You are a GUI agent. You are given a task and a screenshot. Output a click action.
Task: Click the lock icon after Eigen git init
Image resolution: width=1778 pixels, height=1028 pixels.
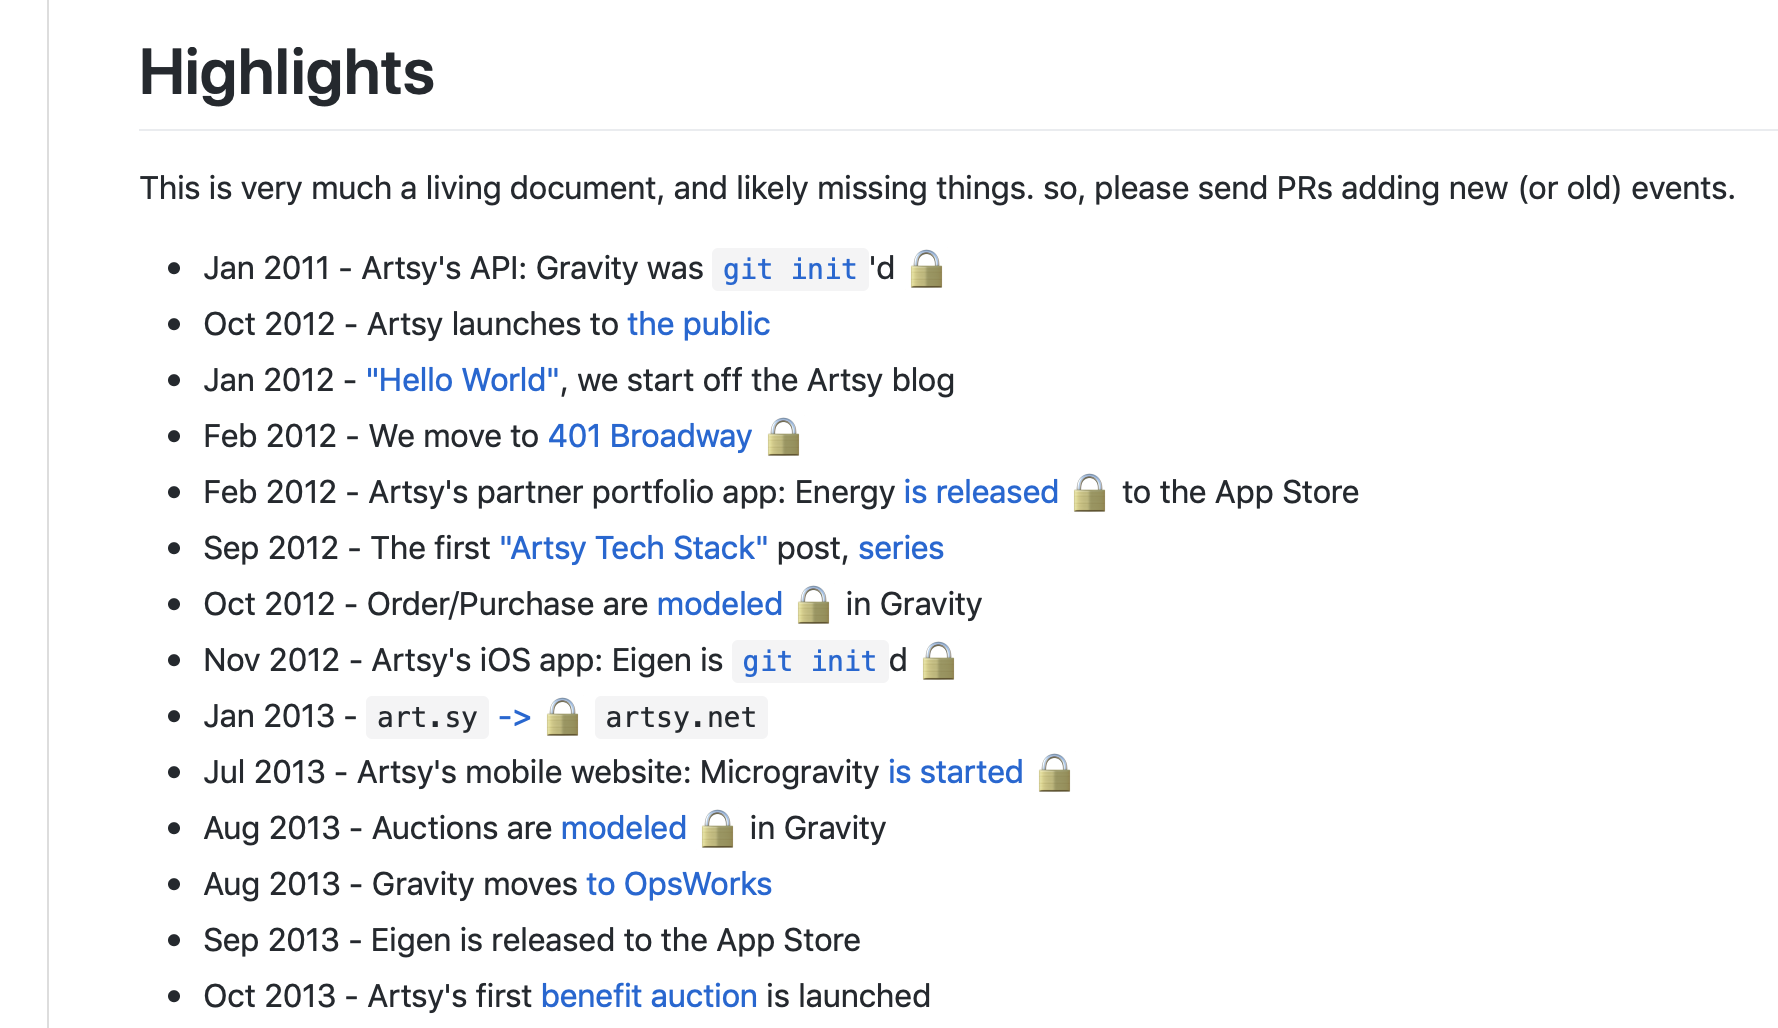coord(939,660)
